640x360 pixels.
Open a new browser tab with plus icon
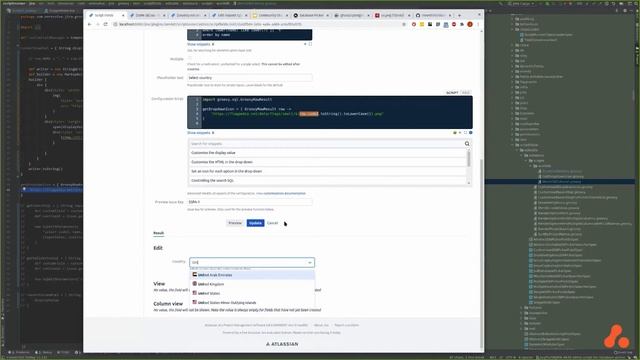tap(459, 16)
